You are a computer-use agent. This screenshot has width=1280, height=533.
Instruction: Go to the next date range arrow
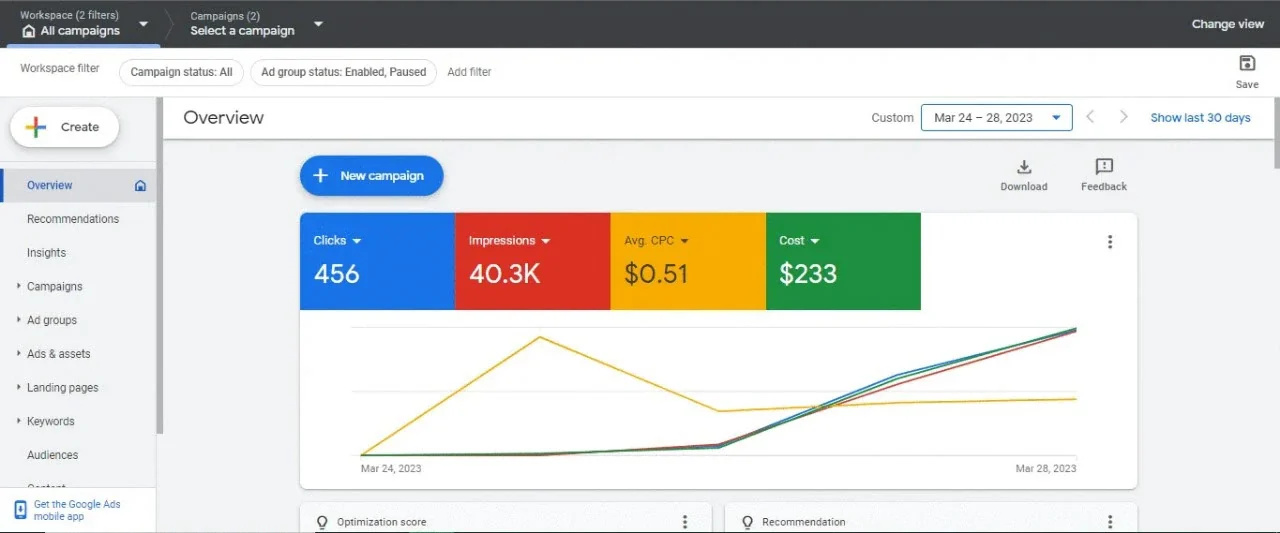[x=1124, y=117]
